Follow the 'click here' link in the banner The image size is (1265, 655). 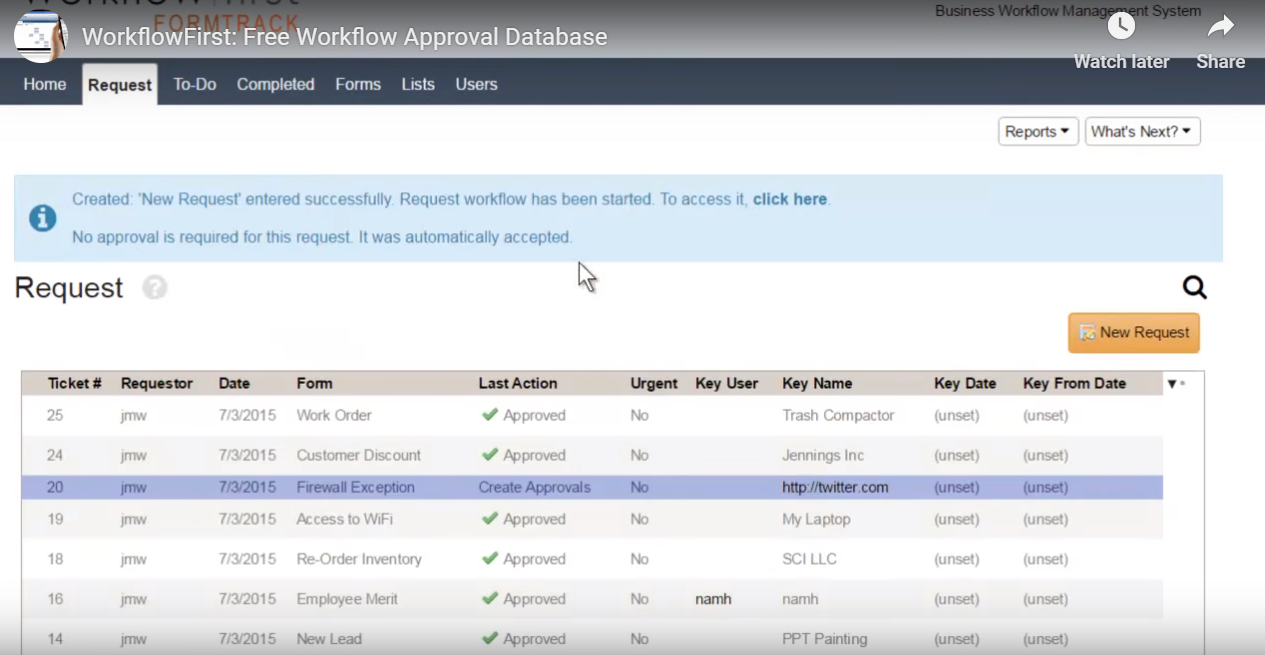coord(789,199)
